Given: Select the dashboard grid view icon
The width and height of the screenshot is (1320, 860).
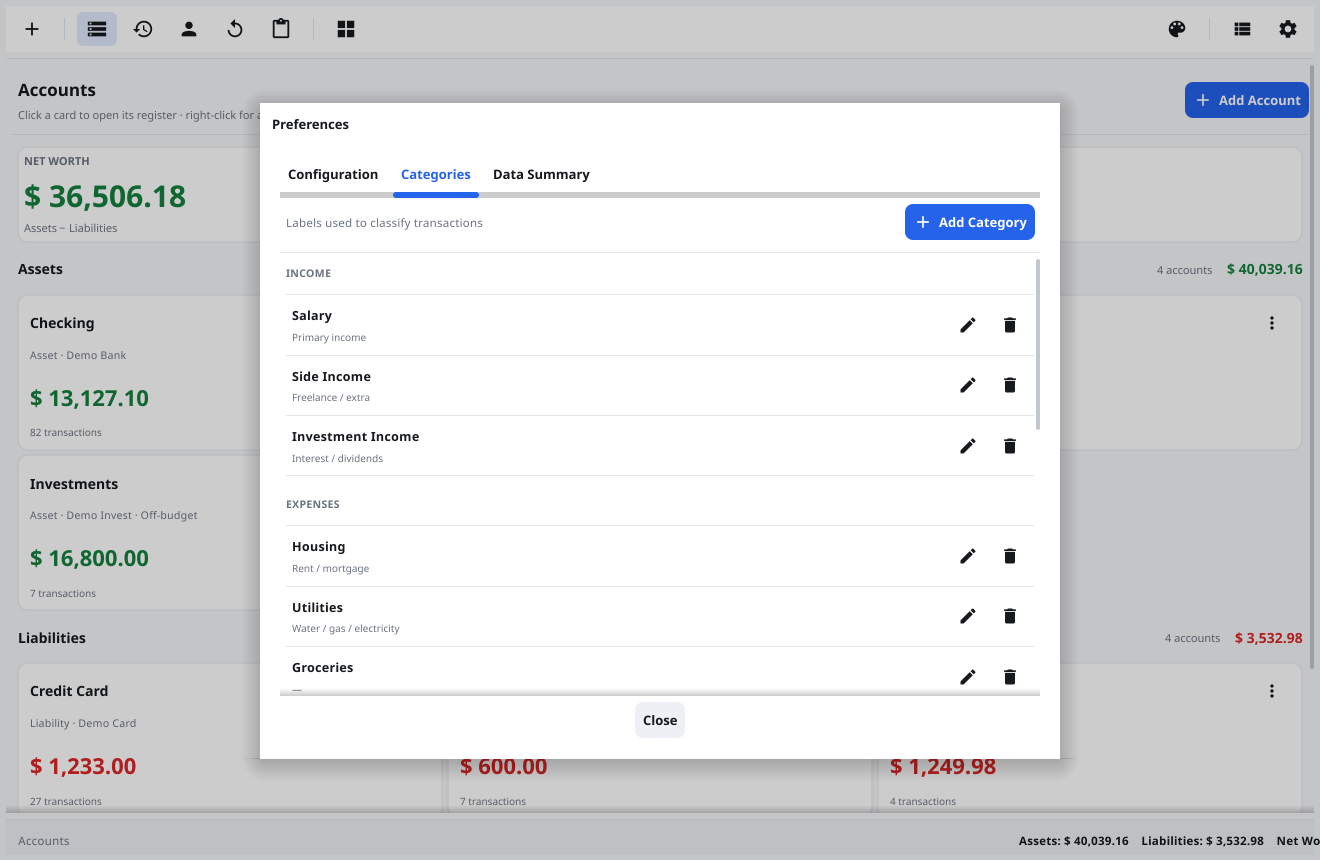Looking at the screenshot, I should click(x=346, y=29).
